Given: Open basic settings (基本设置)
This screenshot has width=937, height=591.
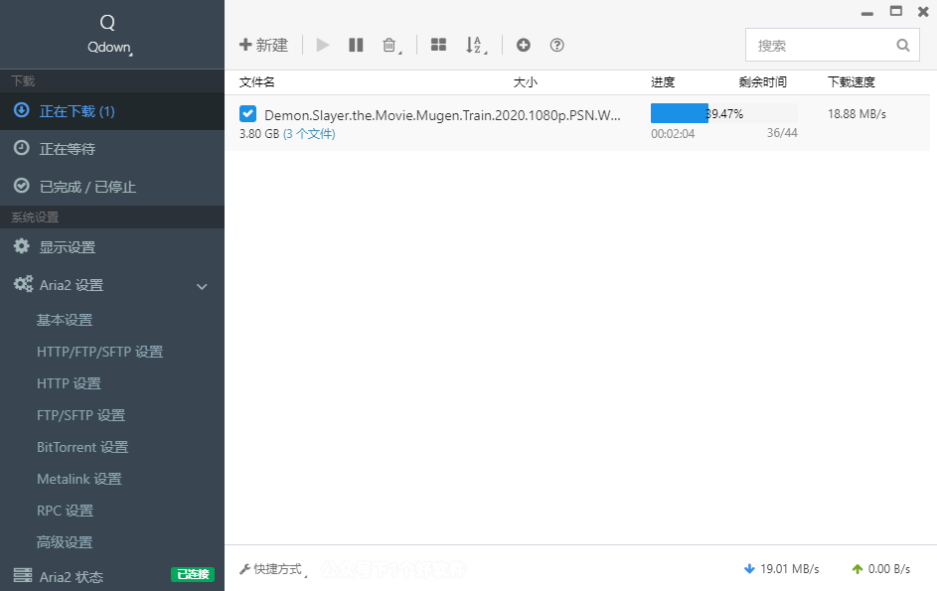Looking at the screenshot, I should click(x=65, y=320).
